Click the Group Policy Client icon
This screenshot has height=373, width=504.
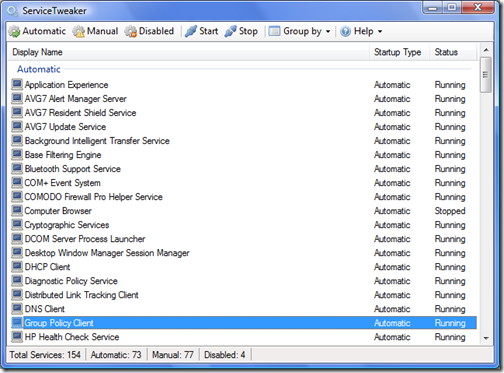(17, 322)
